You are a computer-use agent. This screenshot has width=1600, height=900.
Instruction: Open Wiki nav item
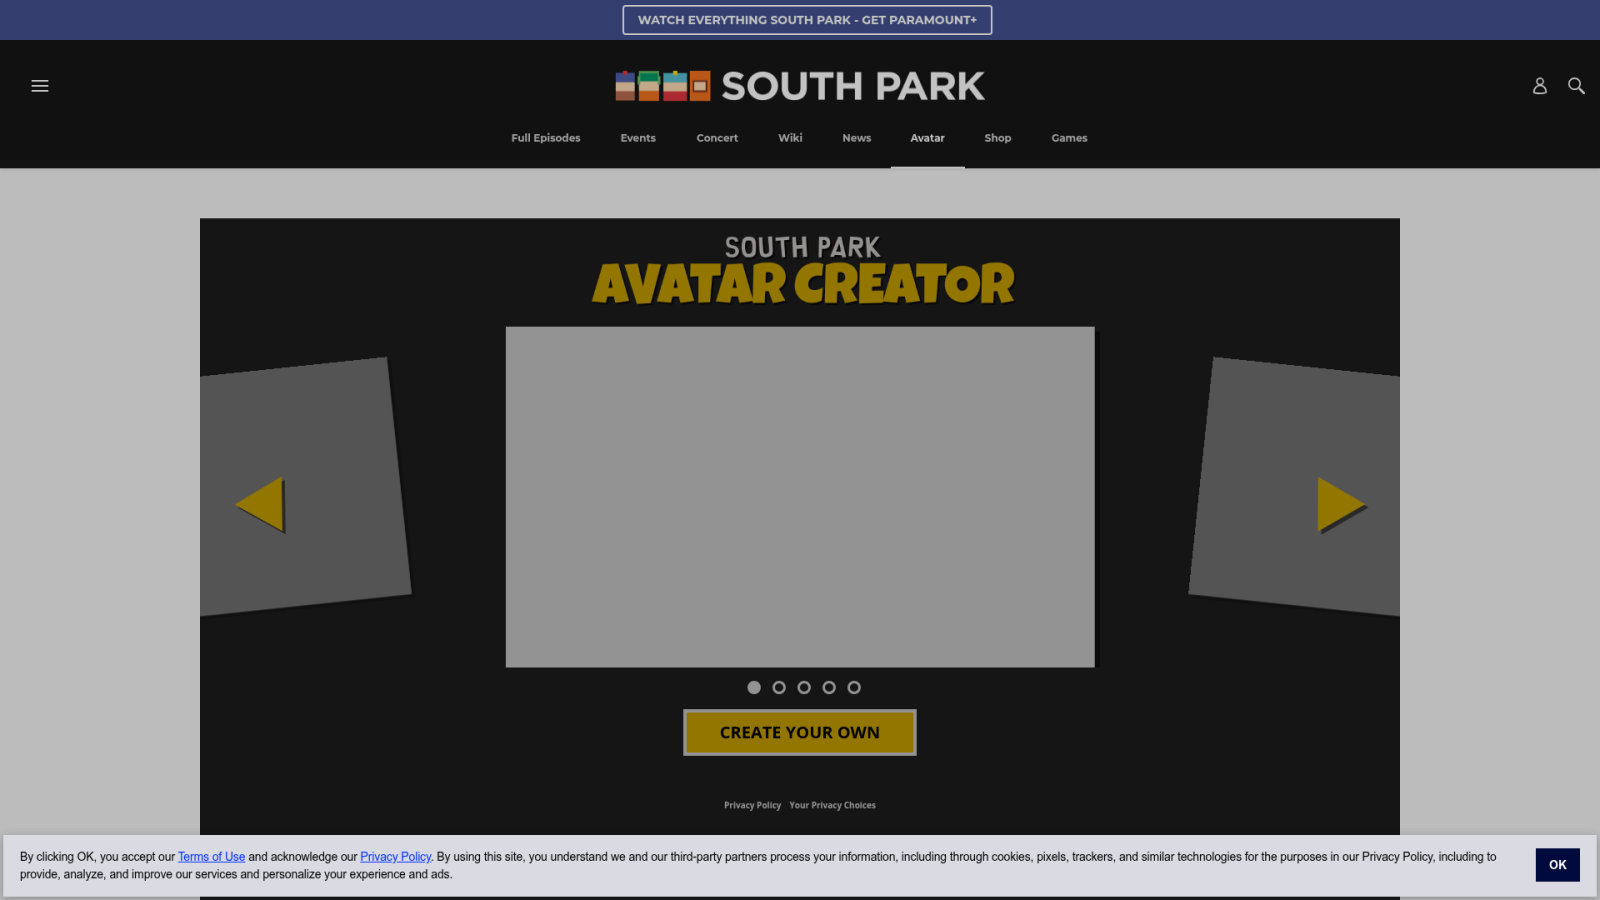(x=790, y=138)
